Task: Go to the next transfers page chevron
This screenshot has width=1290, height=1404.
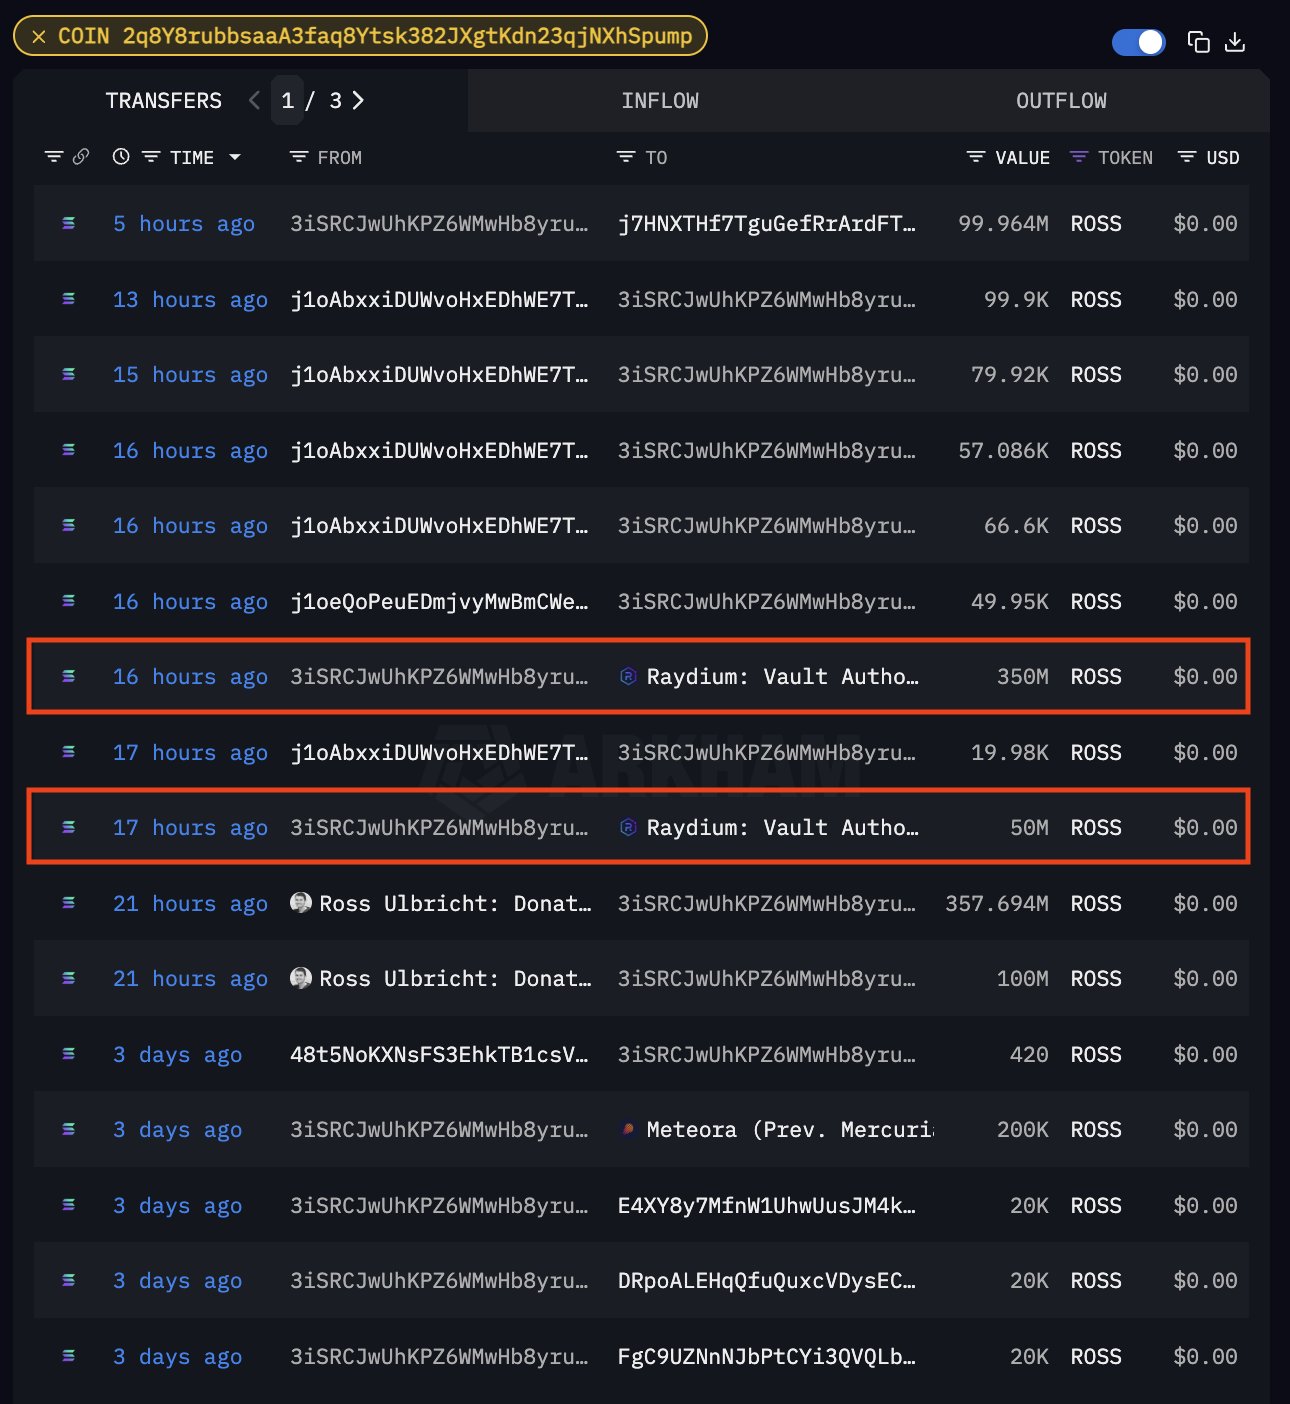Action: click(x=358, y=100)
